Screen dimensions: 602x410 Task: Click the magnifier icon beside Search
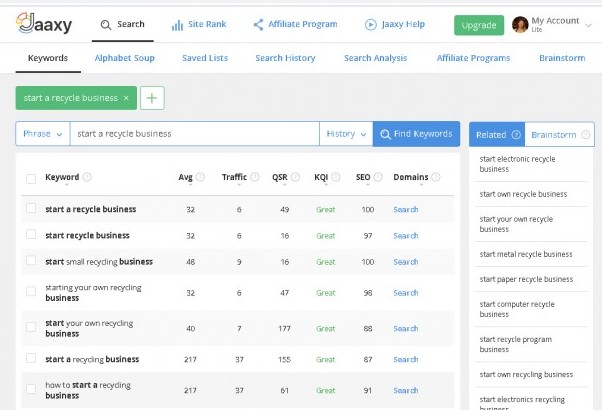point(106,25)
